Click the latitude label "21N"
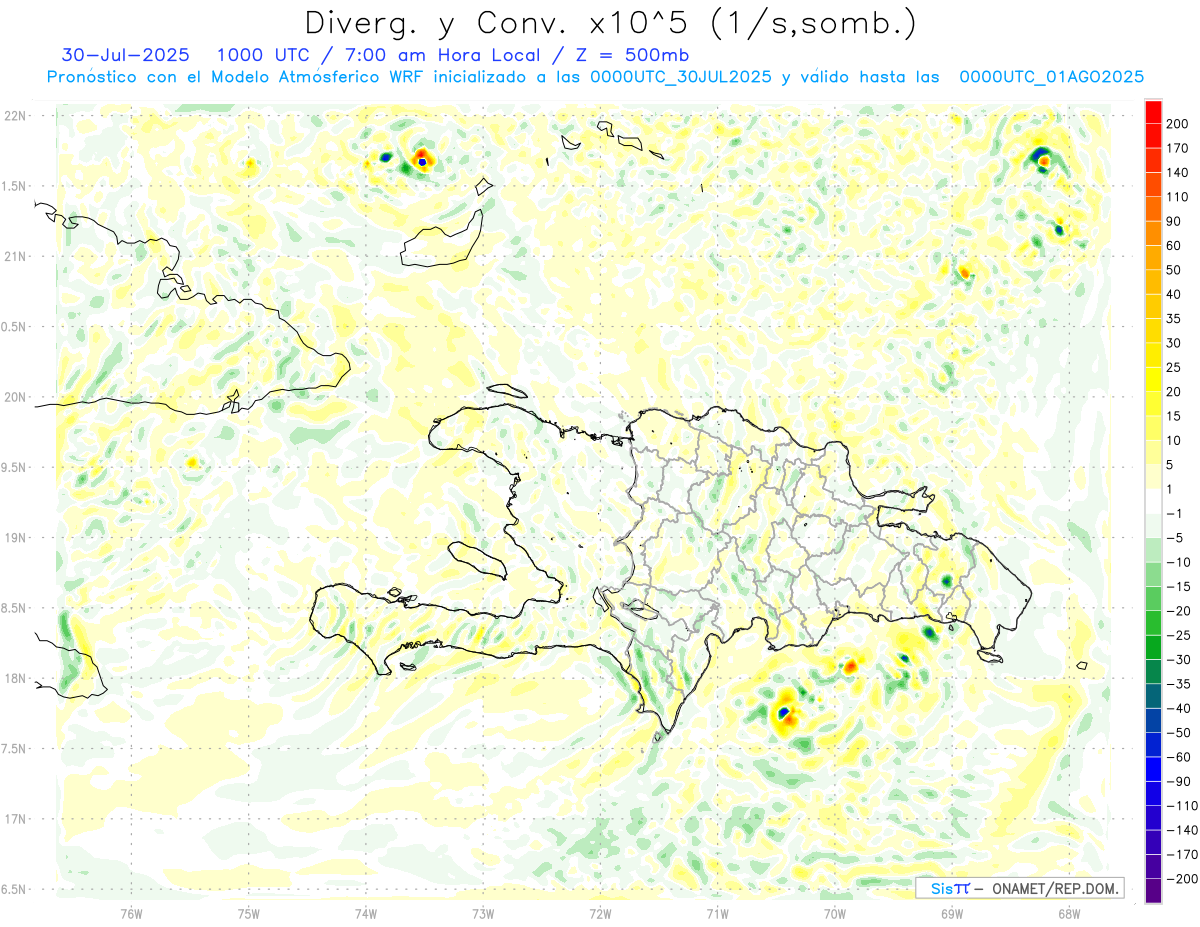This screenshot has height=927, width=1200. [15, 257]
